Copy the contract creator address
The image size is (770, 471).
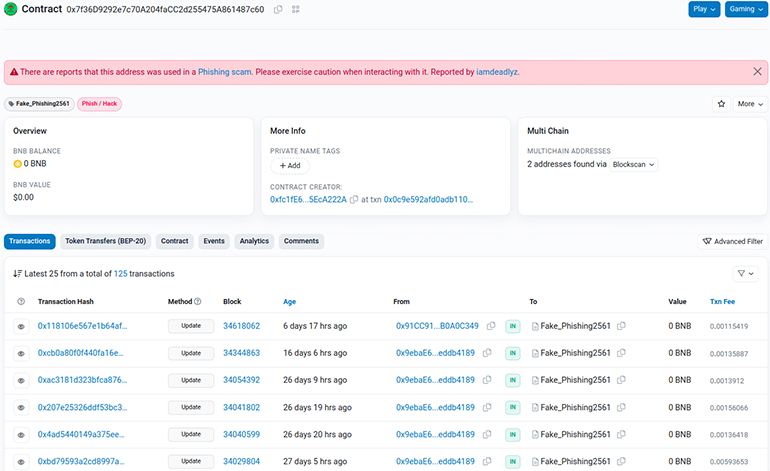[x=354, y=199]
